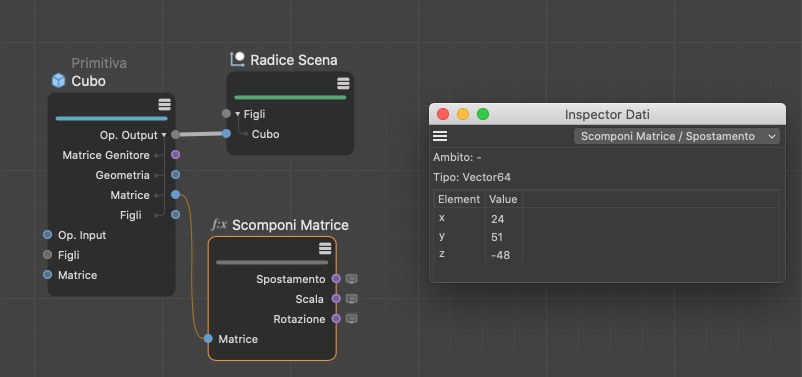The width and height of the screenshot is (802, 377).
Task: Toggle the Scala port inspector icon
Action: click(351, 299)
